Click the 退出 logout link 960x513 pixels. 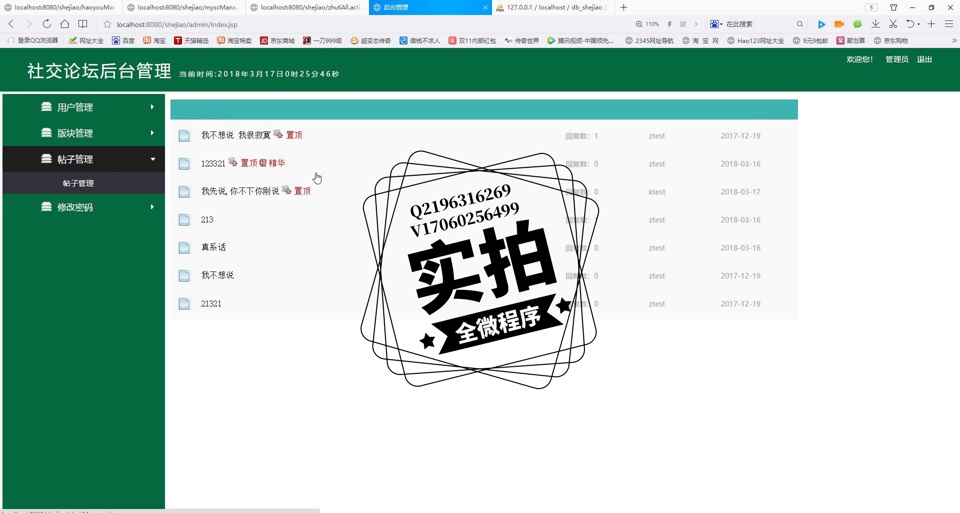click(x=925, y=60)
